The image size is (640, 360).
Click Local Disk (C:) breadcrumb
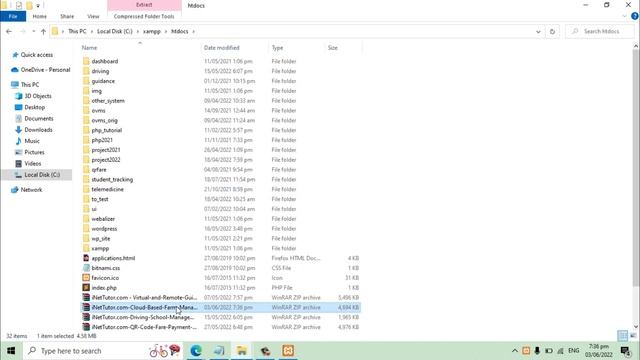point(115,31)
